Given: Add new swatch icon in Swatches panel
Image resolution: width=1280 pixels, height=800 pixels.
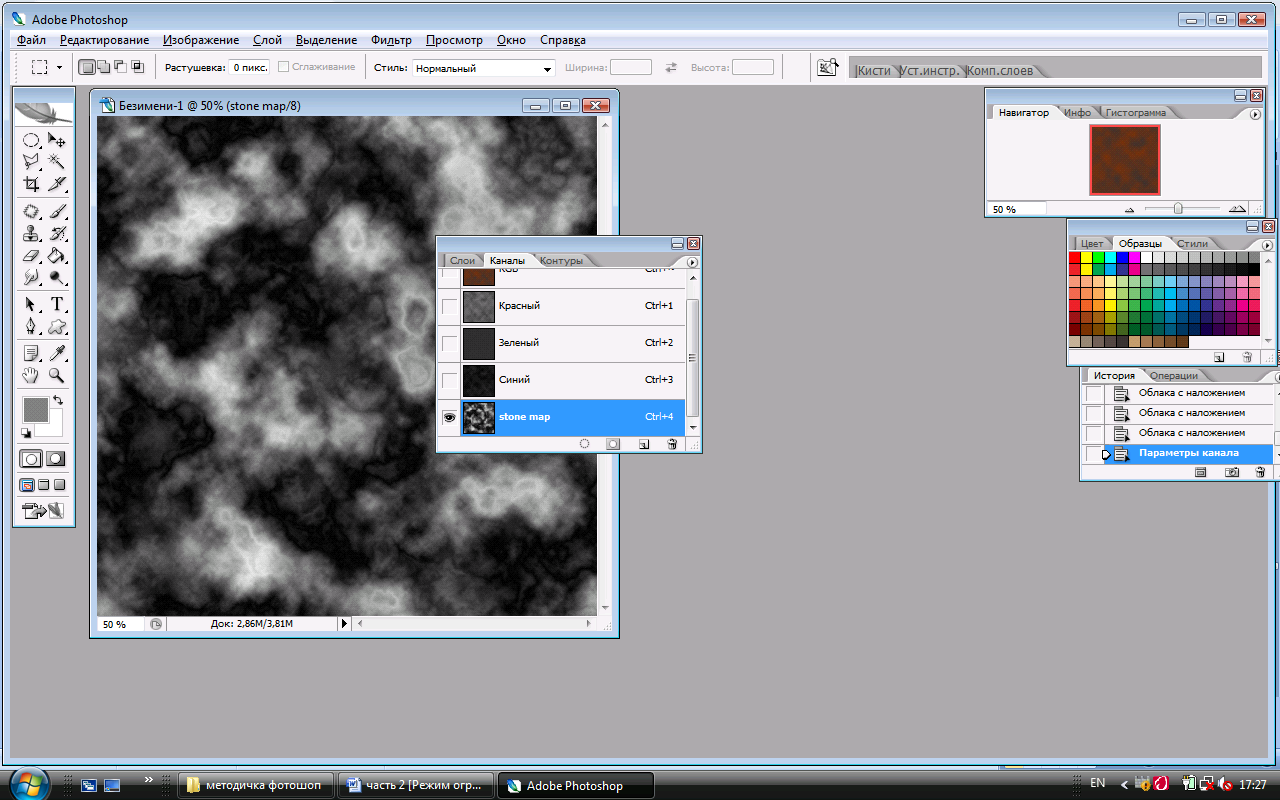Looking at the screenshot, I should tap(1219, 357).
